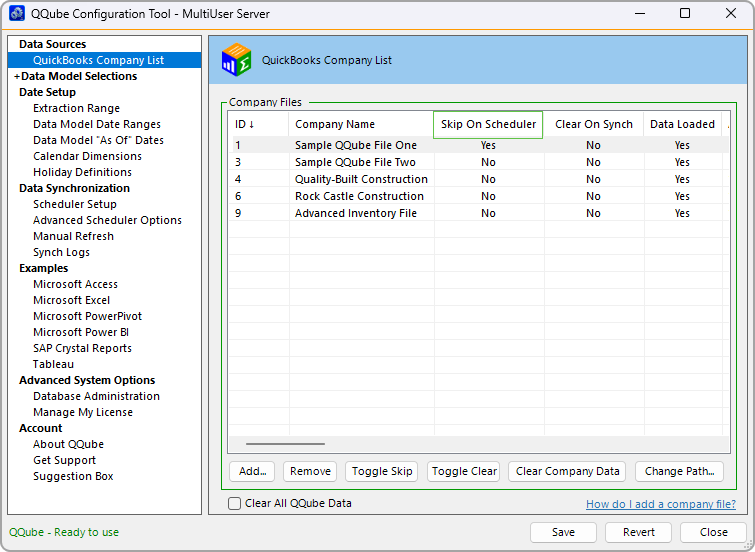
Task: Click the QQube app icon in title bar
Action: (x=17, y=13)
